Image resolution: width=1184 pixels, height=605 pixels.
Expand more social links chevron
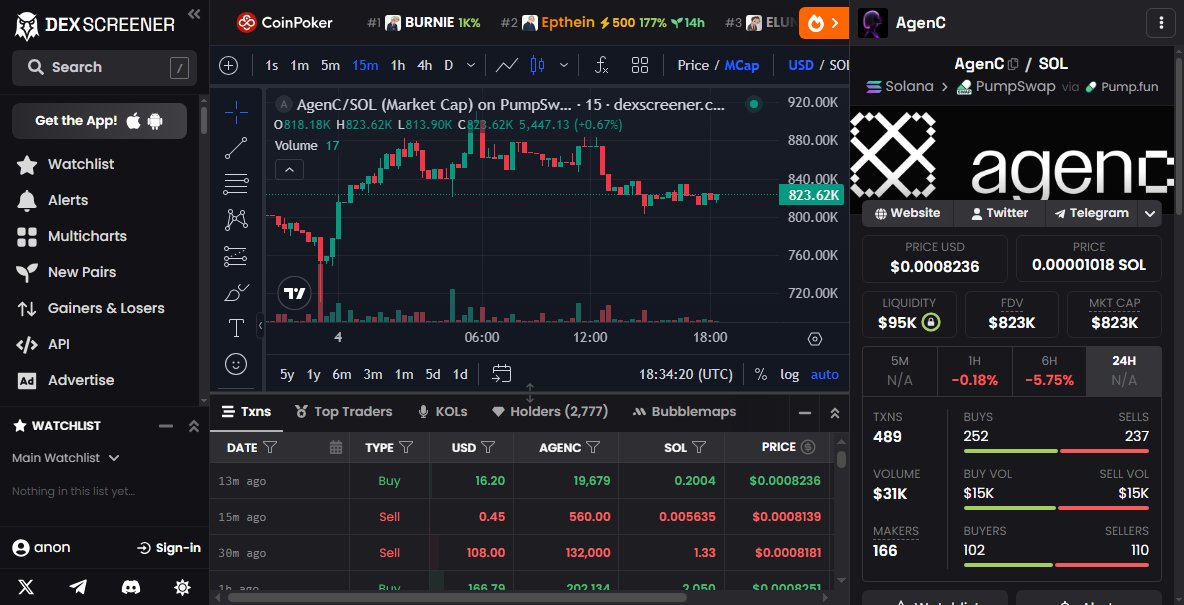1149,214
